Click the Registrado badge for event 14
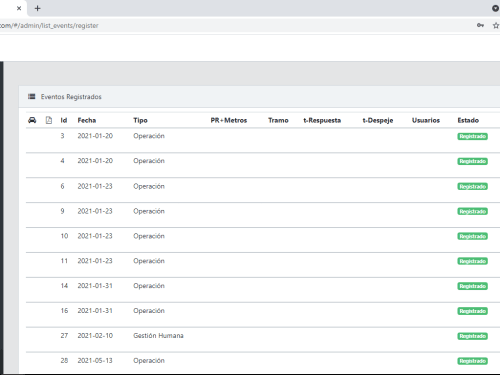Screen dimensions: 500x375 pyautogui.click(x=472, y=286)
